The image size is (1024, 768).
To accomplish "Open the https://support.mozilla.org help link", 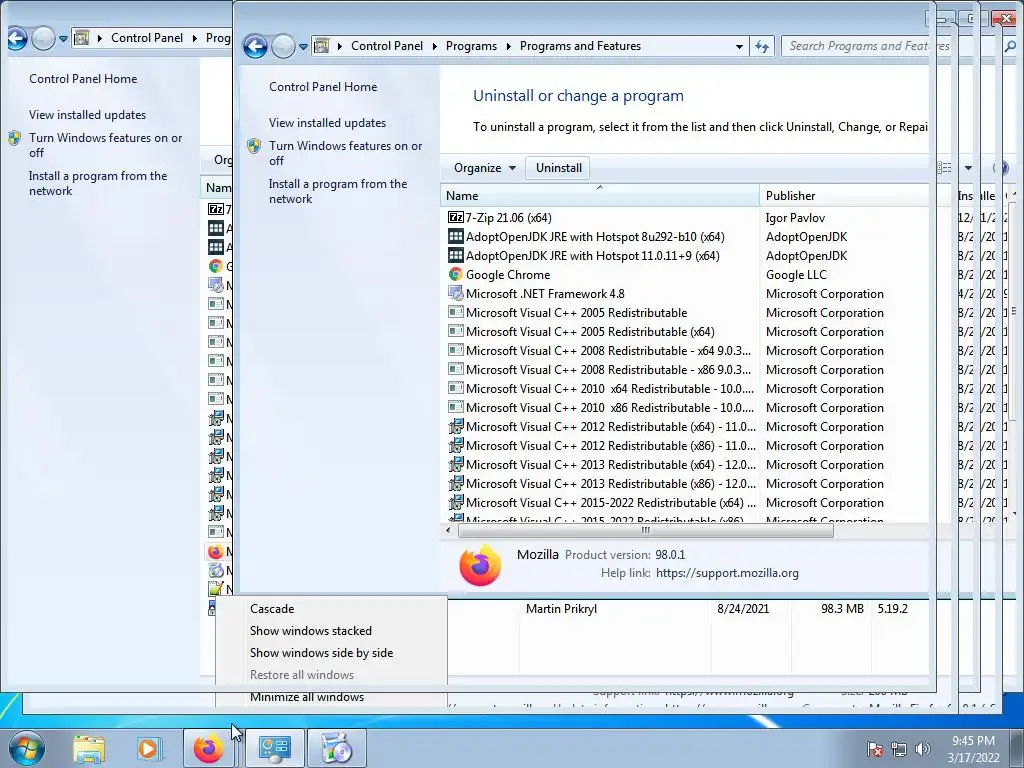I will 727,573.
